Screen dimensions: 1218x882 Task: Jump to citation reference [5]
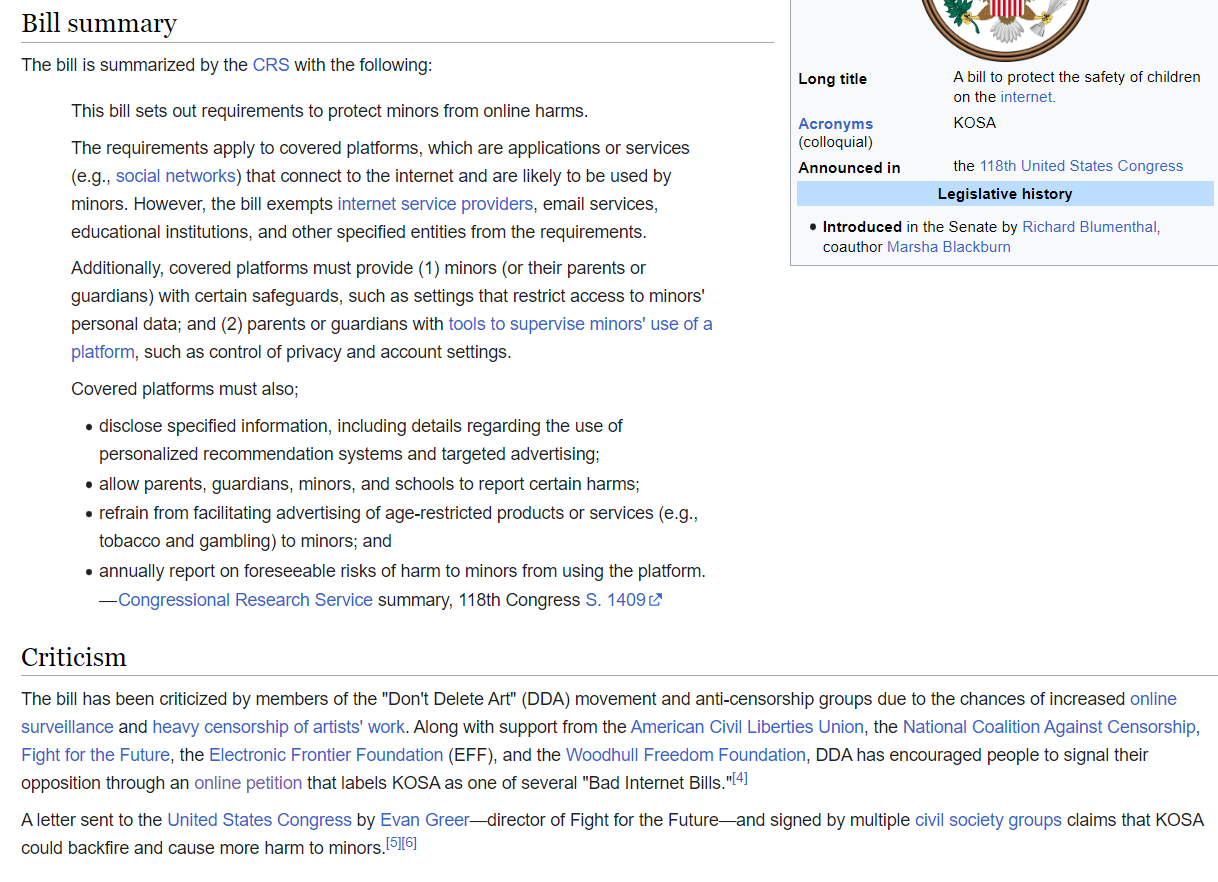[393, 843]
